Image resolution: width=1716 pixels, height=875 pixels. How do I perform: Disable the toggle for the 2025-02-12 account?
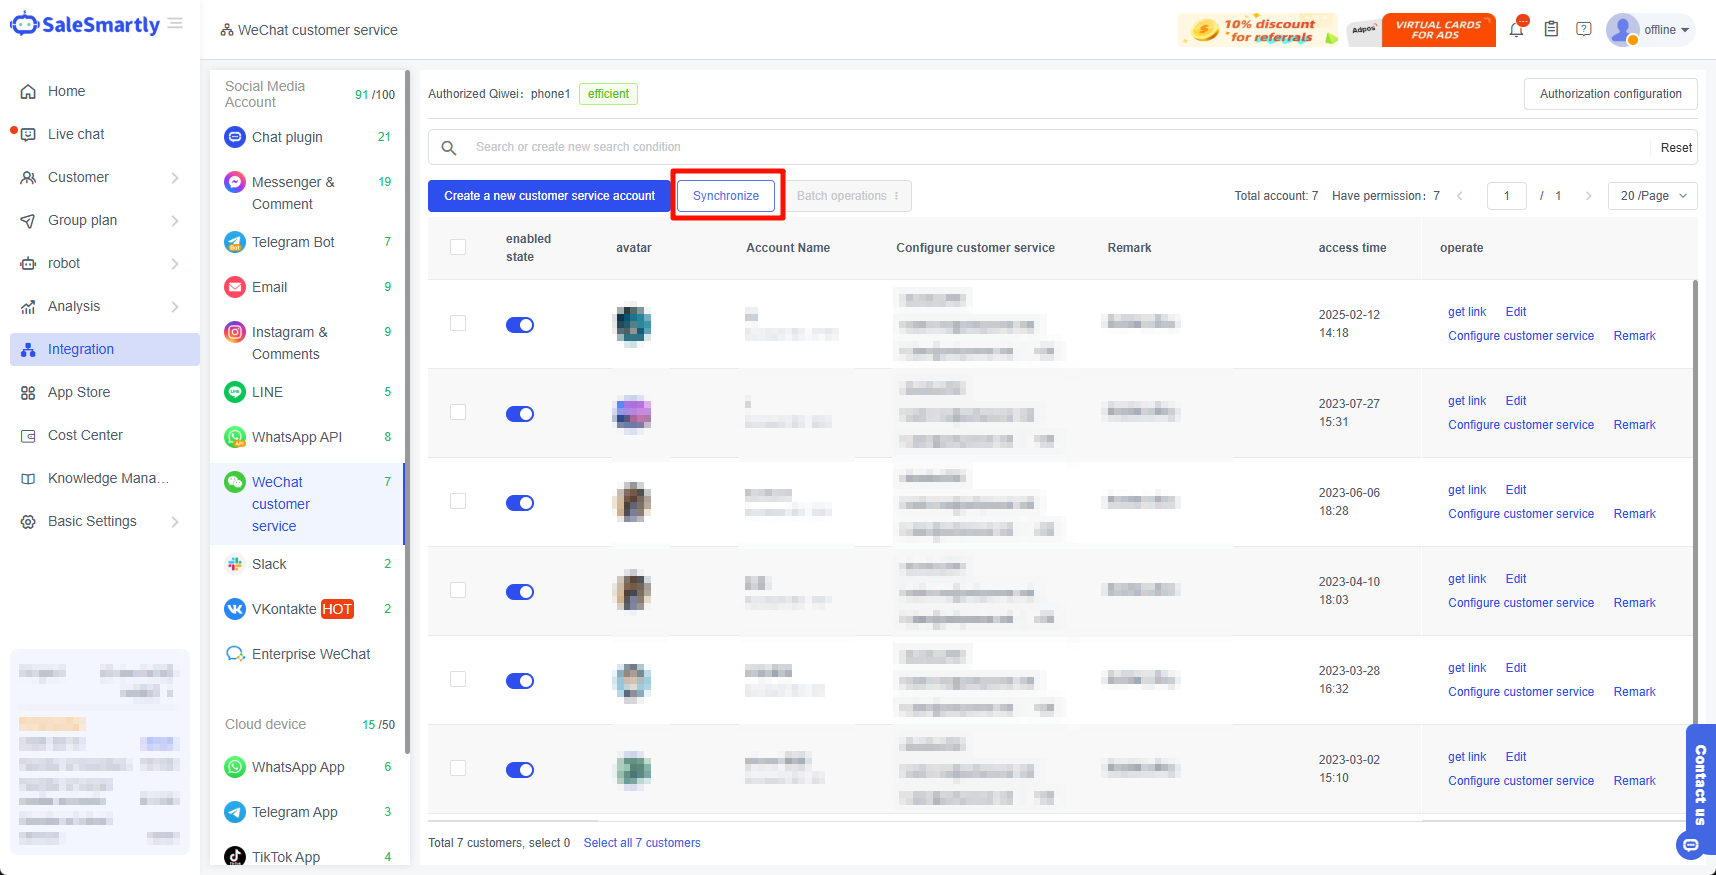[x=520, y=325]
